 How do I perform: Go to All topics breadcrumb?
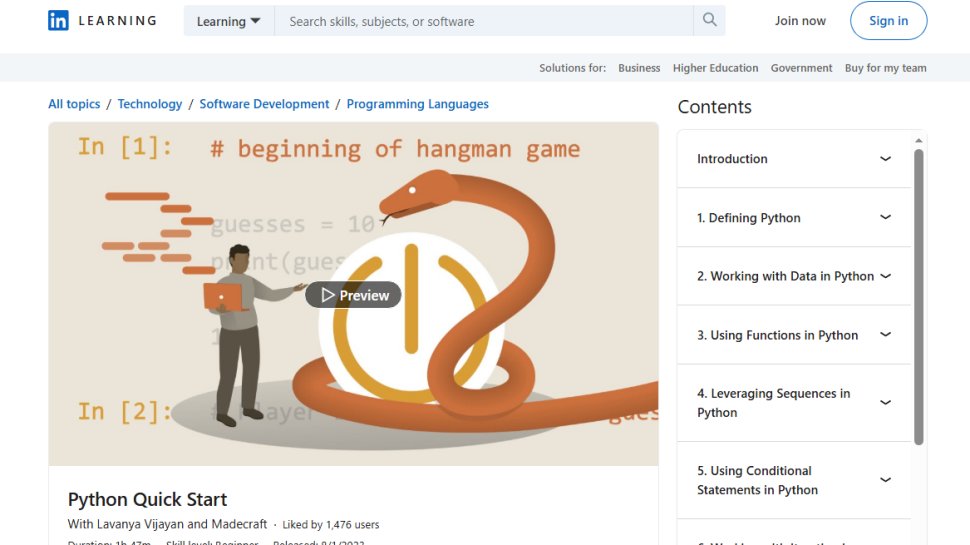[74, 104]
